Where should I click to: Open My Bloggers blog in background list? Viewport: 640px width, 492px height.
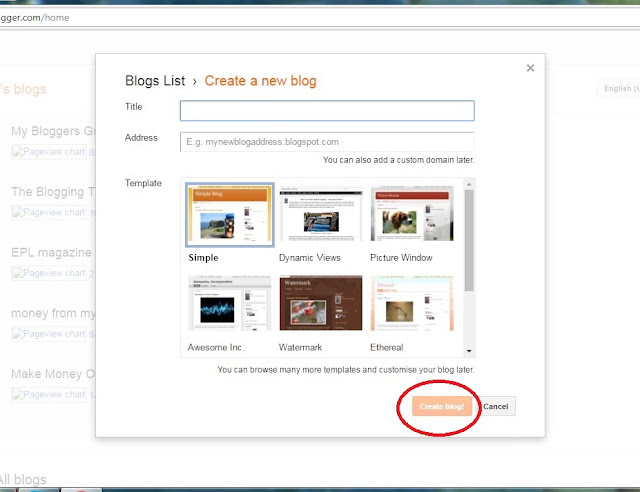click(x=53, y=131)
